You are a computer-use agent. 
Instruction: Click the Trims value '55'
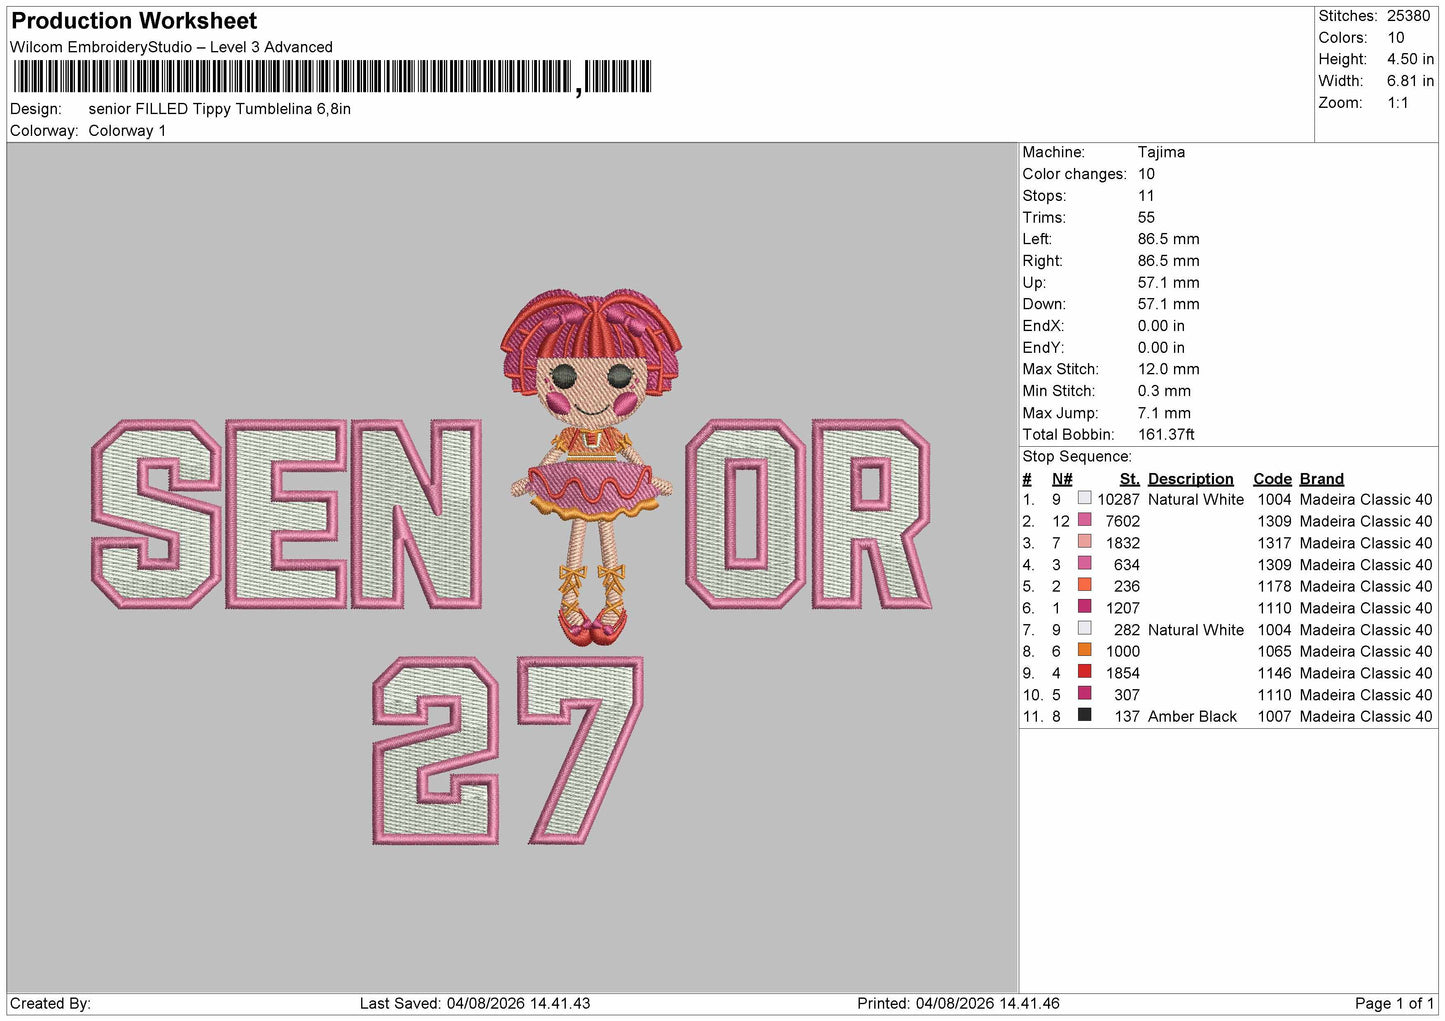point(1146,217)
